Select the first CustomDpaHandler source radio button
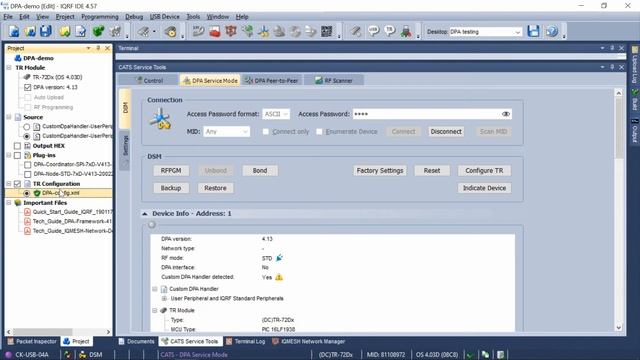Image resolution: width=640 pixels, height=360 pixels. coord(27,127)
